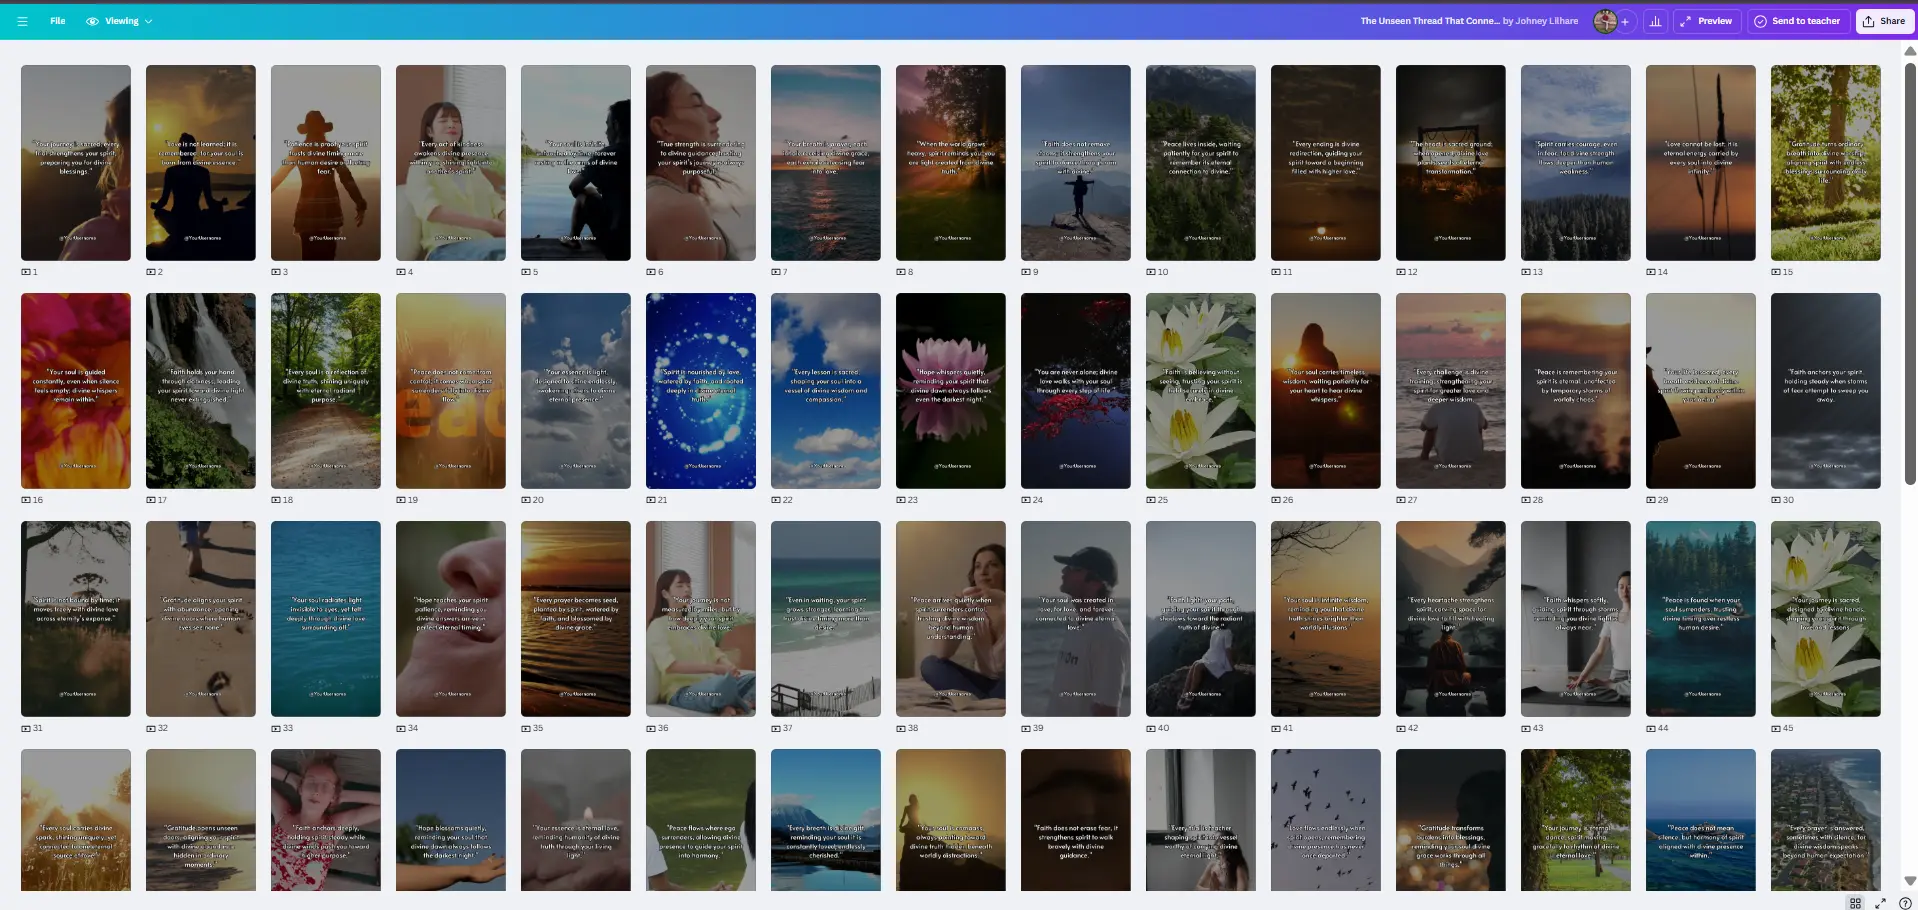The width and height of the screenshot is (1918, 910).
Task: Select the bottom-row thumbnail with flying birds
Action: pos(1326,820)
